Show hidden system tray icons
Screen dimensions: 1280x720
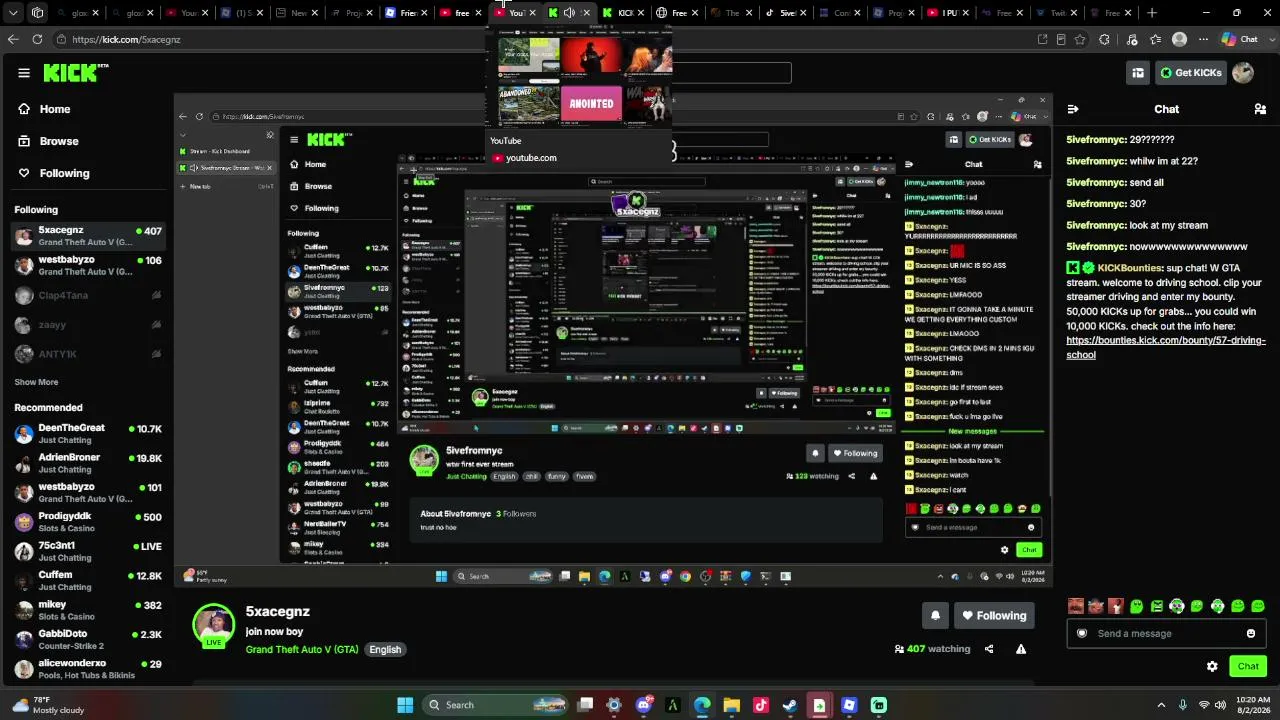(x=1161, y=705)
